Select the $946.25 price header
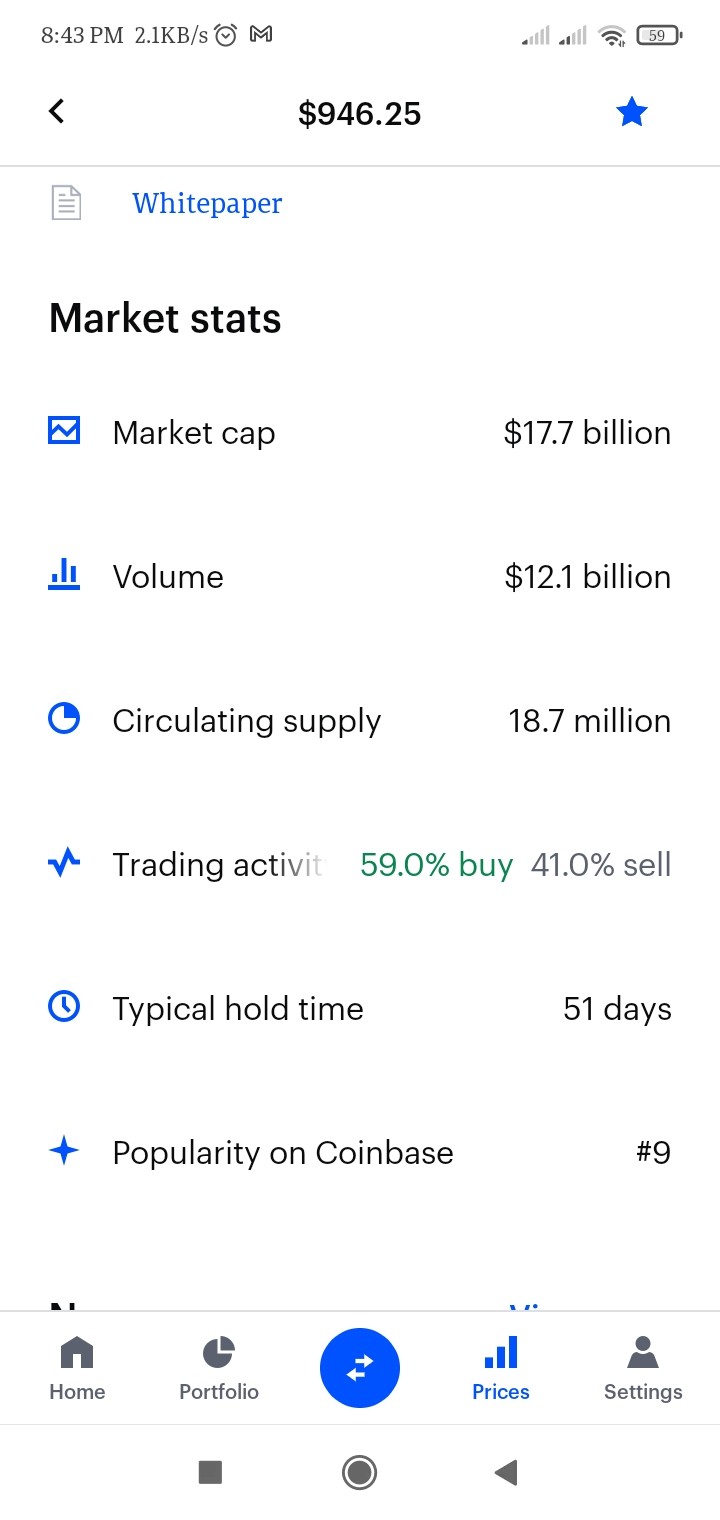This screenshot has height=1520, width=720. 360,114
